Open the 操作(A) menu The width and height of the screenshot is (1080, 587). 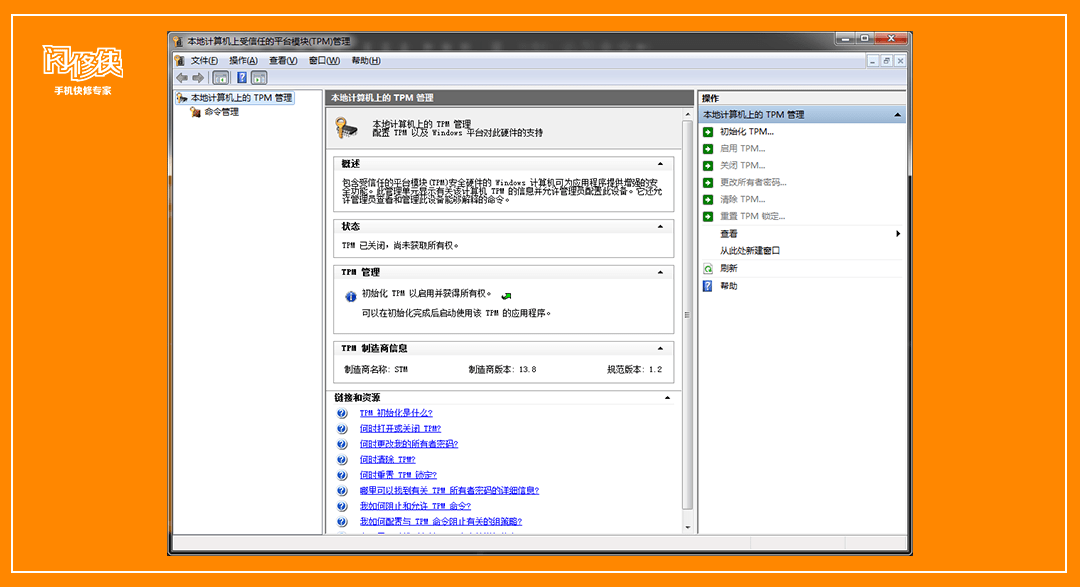(x=243, y=61)
